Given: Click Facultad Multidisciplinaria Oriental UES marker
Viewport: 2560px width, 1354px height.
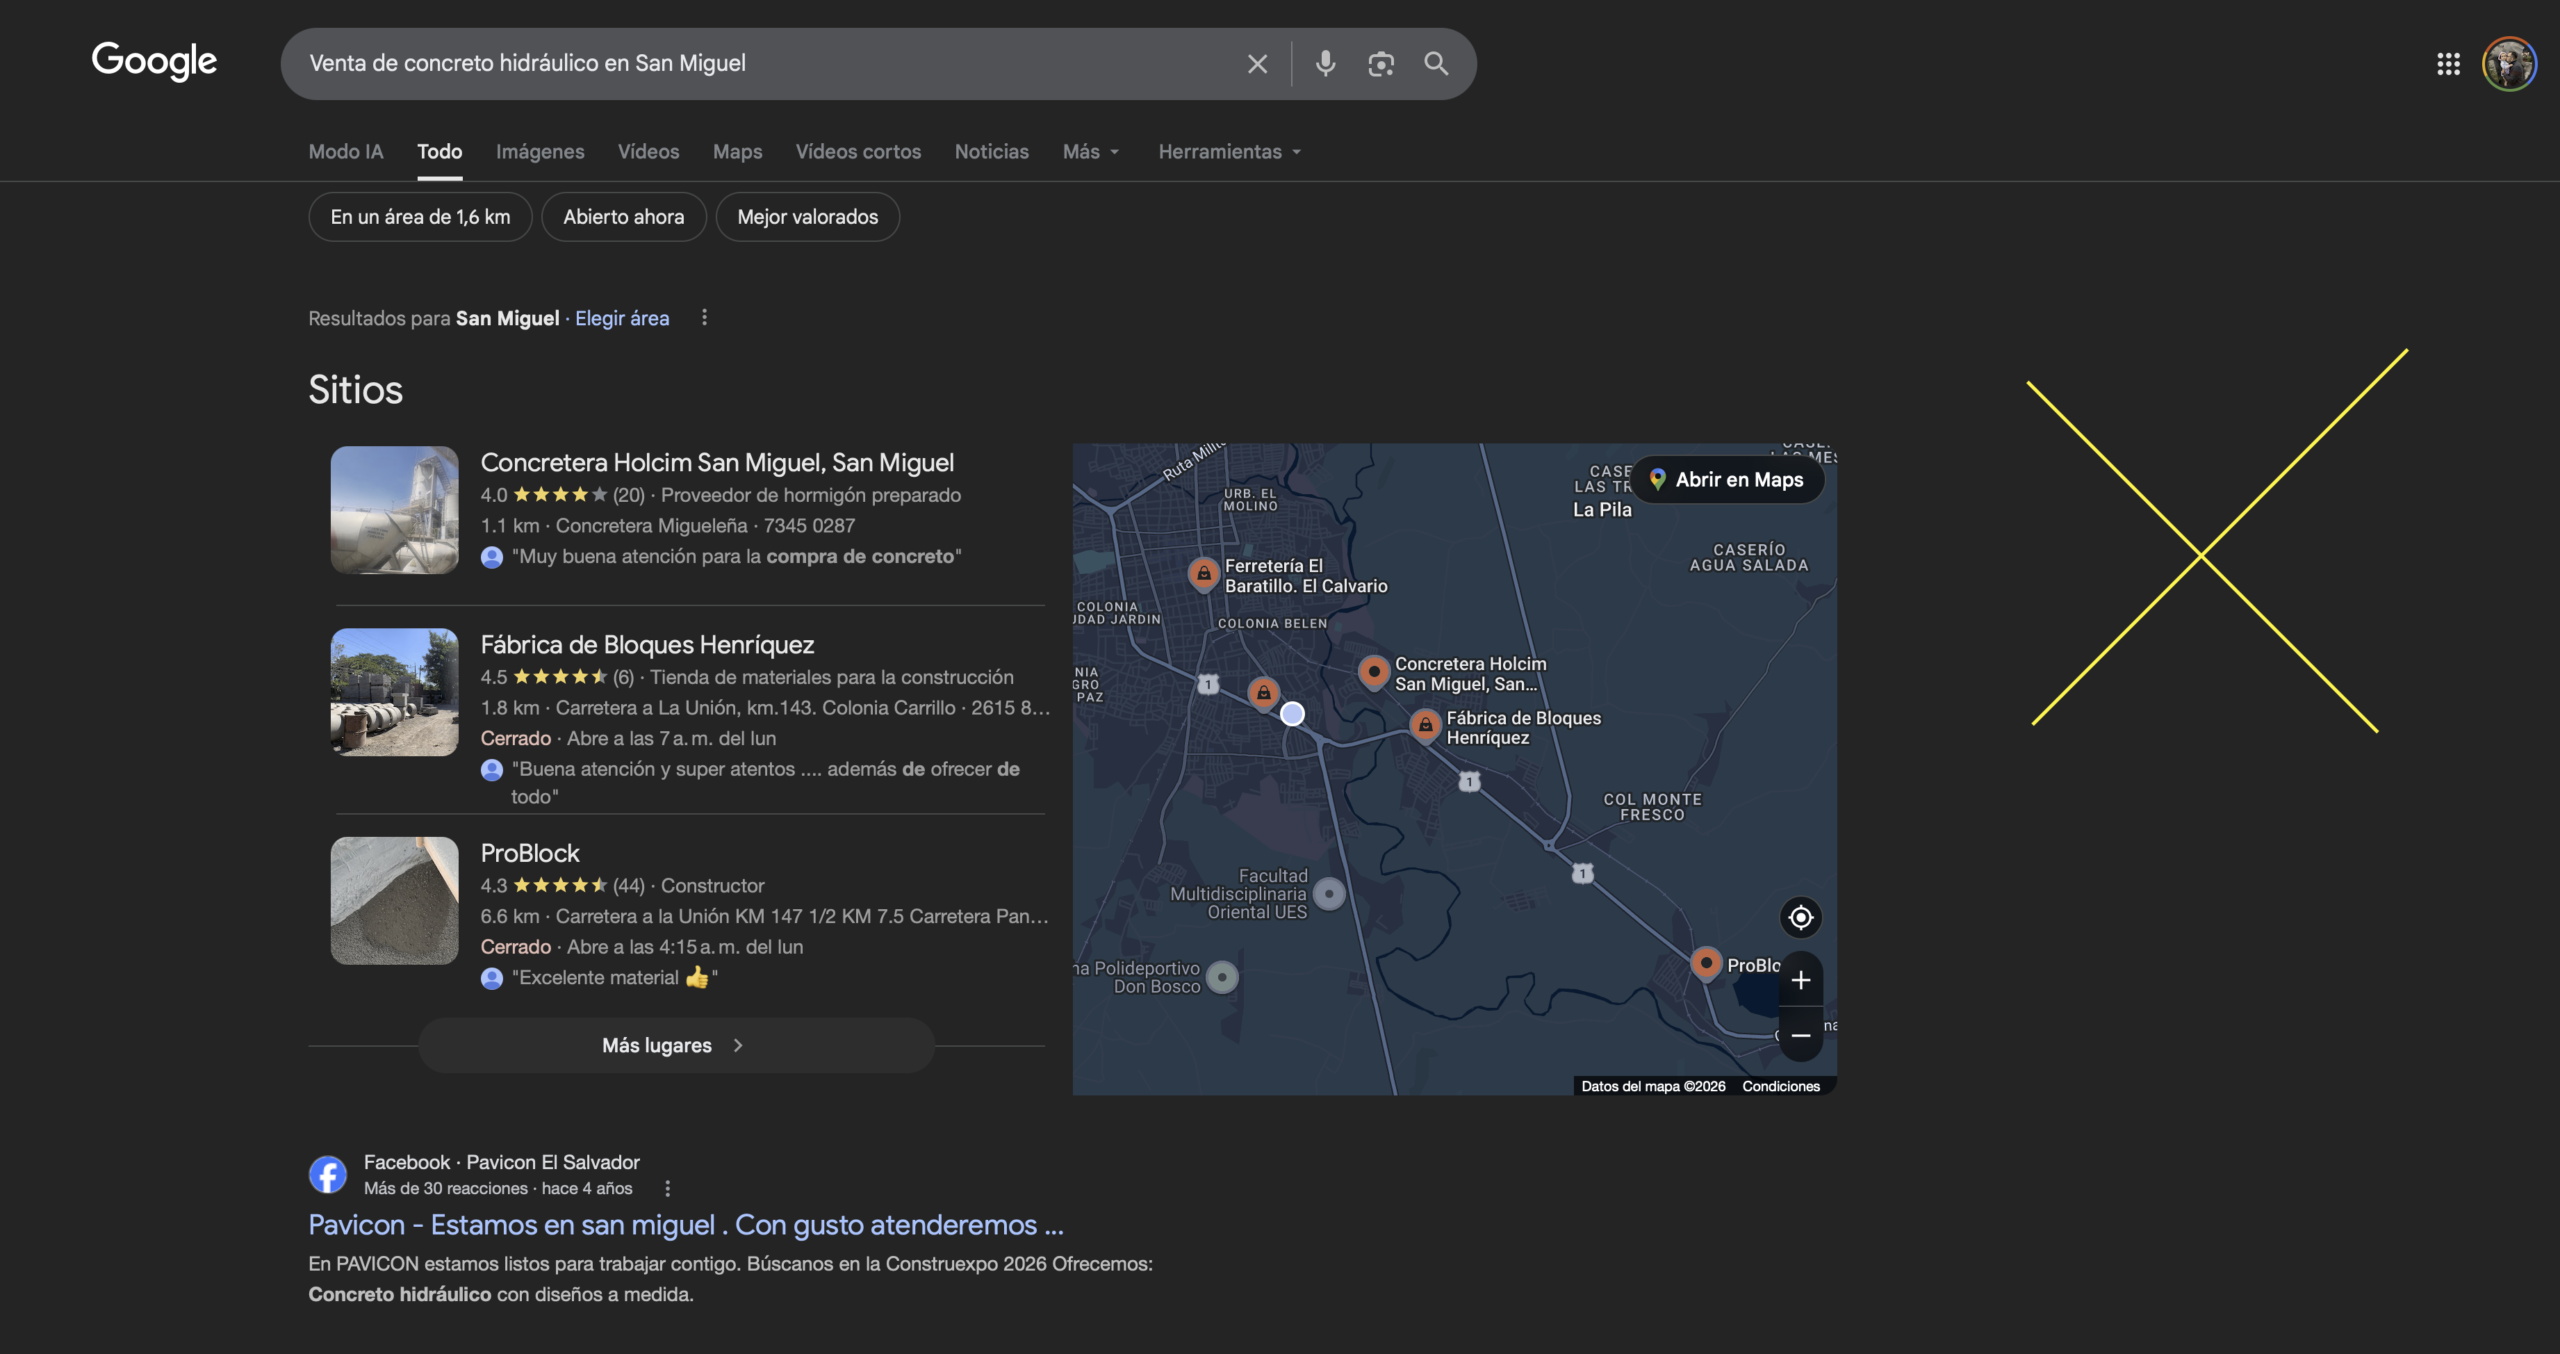Looking at the screenshot, I should (x=1329, y=893).
